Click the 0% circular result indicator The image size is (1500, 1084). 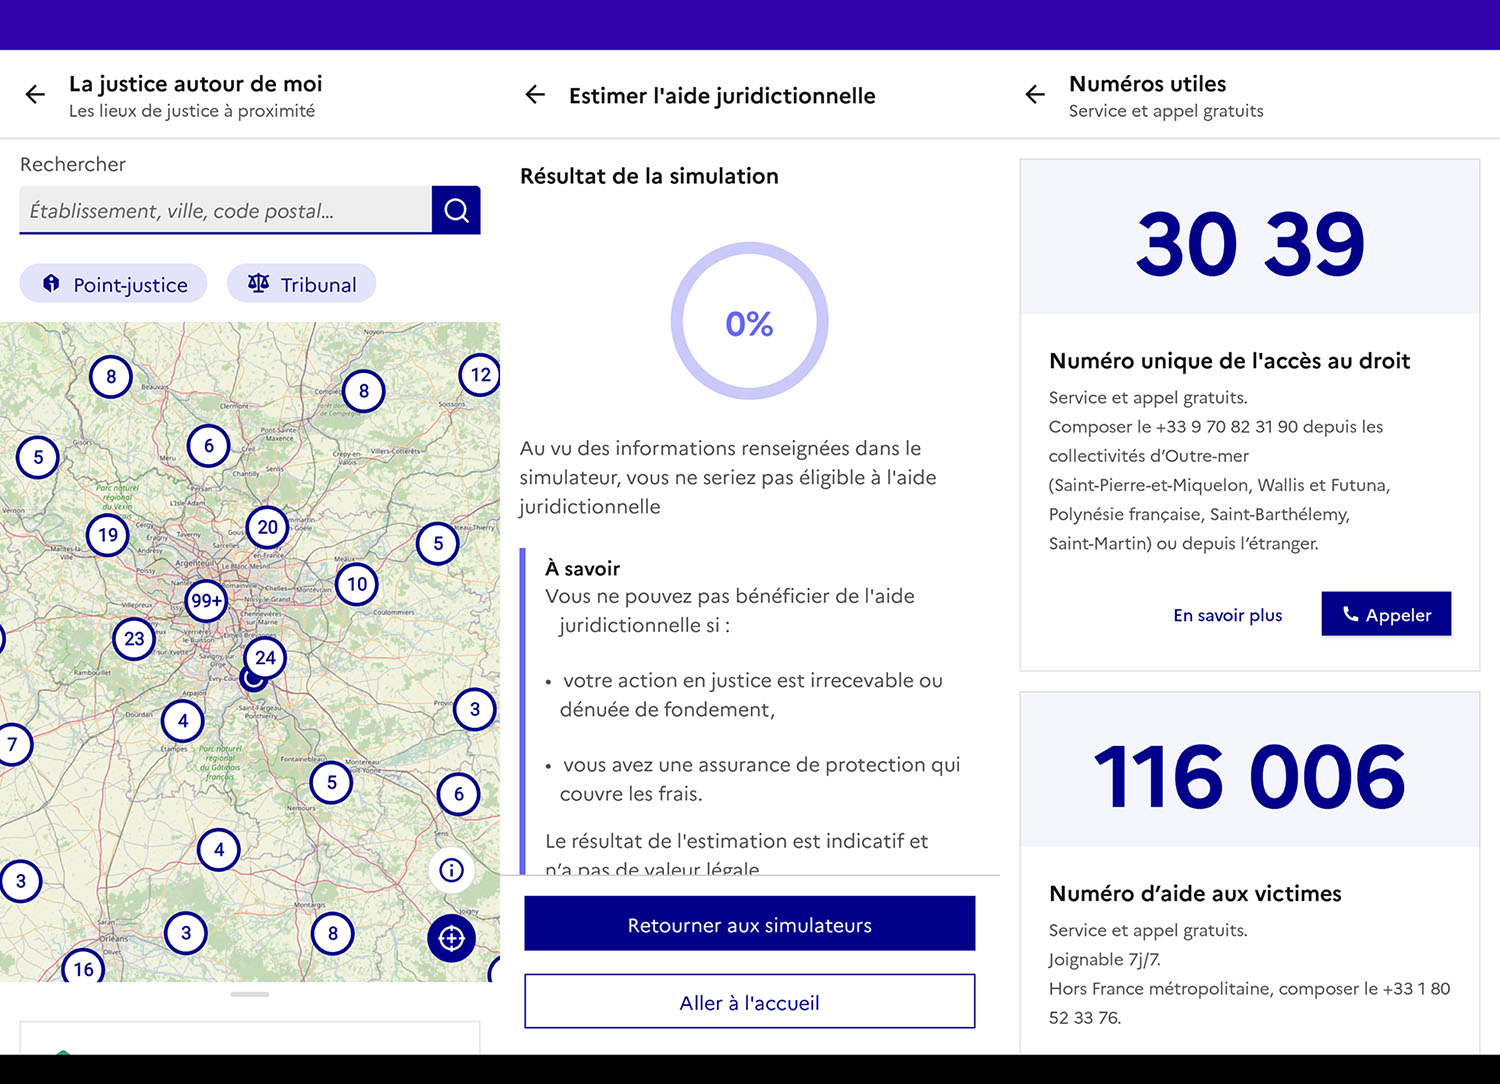[x=749, y=322]
